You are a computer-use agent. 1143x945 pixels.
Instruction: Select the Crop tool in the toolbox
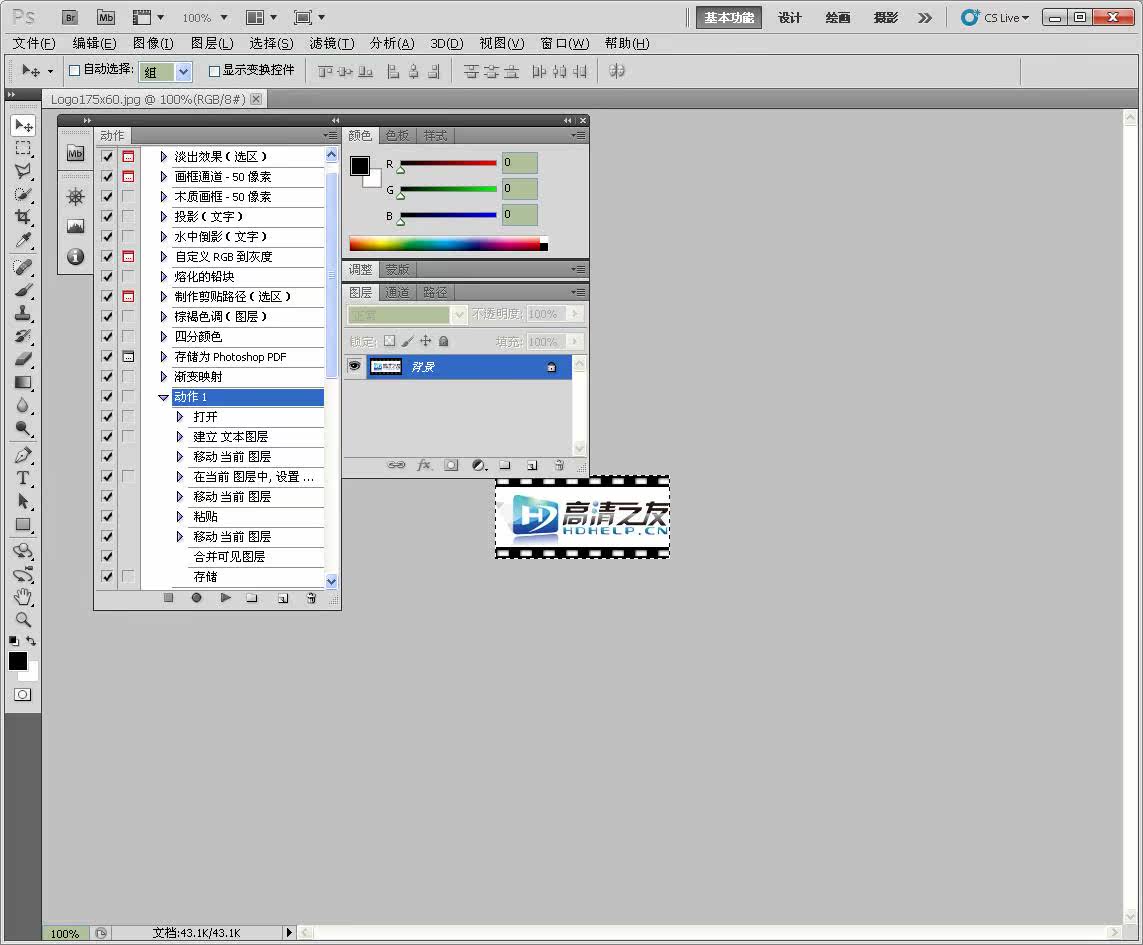click(x=23, y=217)
